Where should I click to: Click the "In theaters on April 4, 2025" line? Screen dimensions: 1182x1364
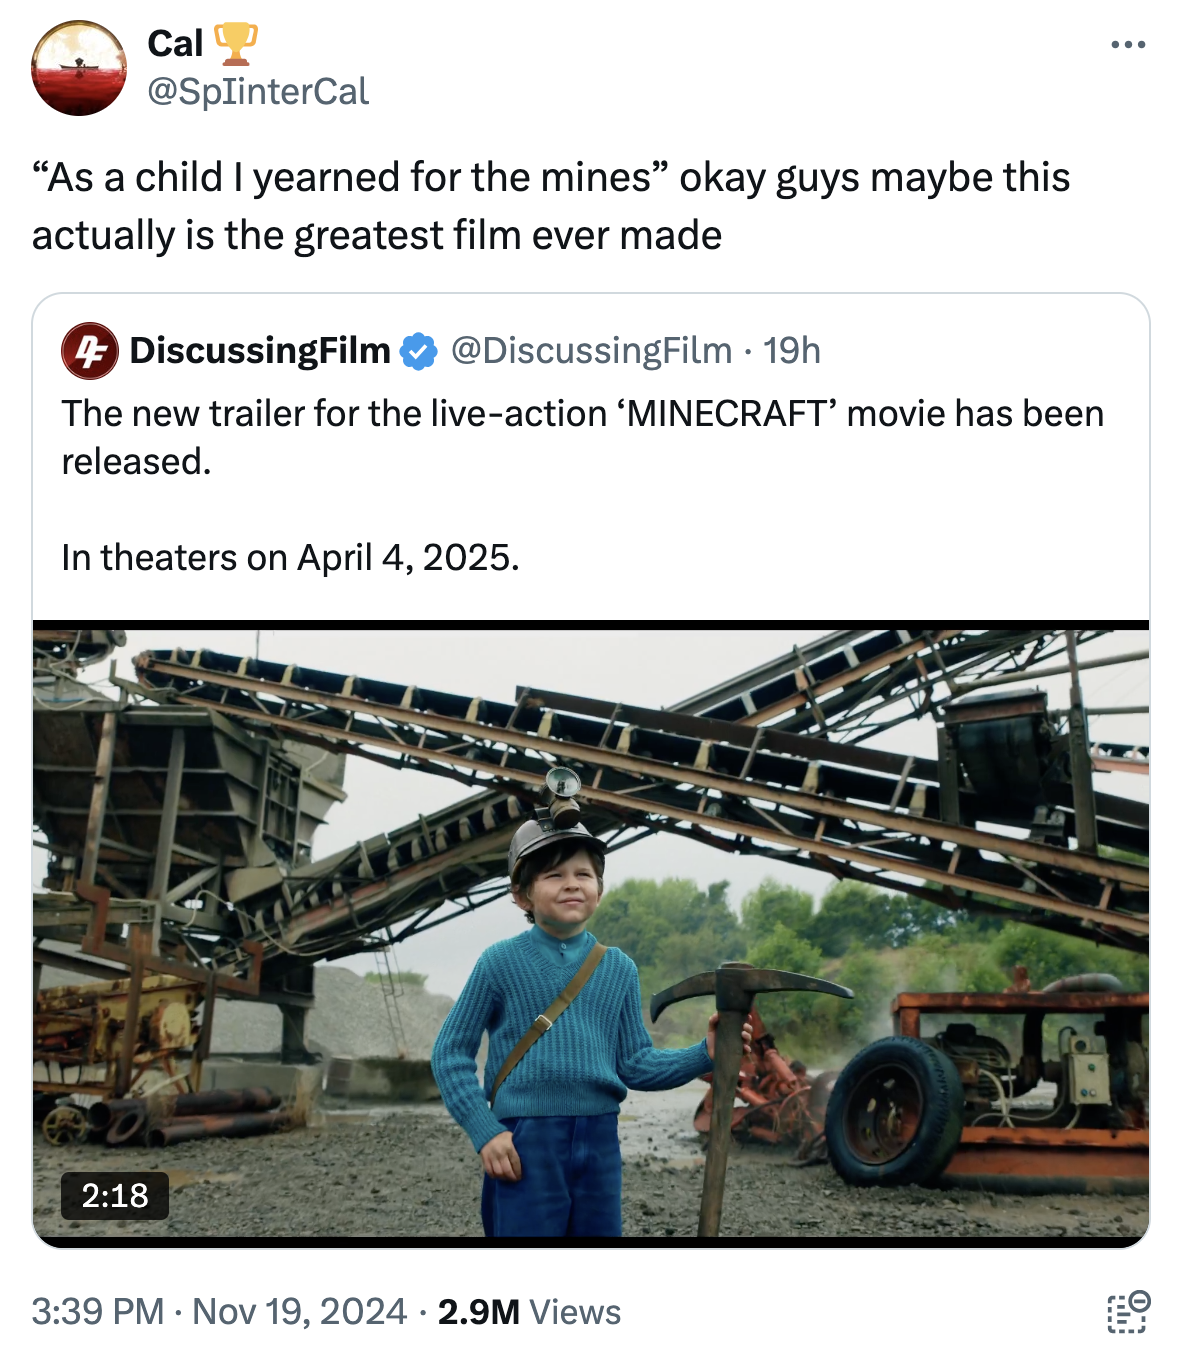pos(290,557)
